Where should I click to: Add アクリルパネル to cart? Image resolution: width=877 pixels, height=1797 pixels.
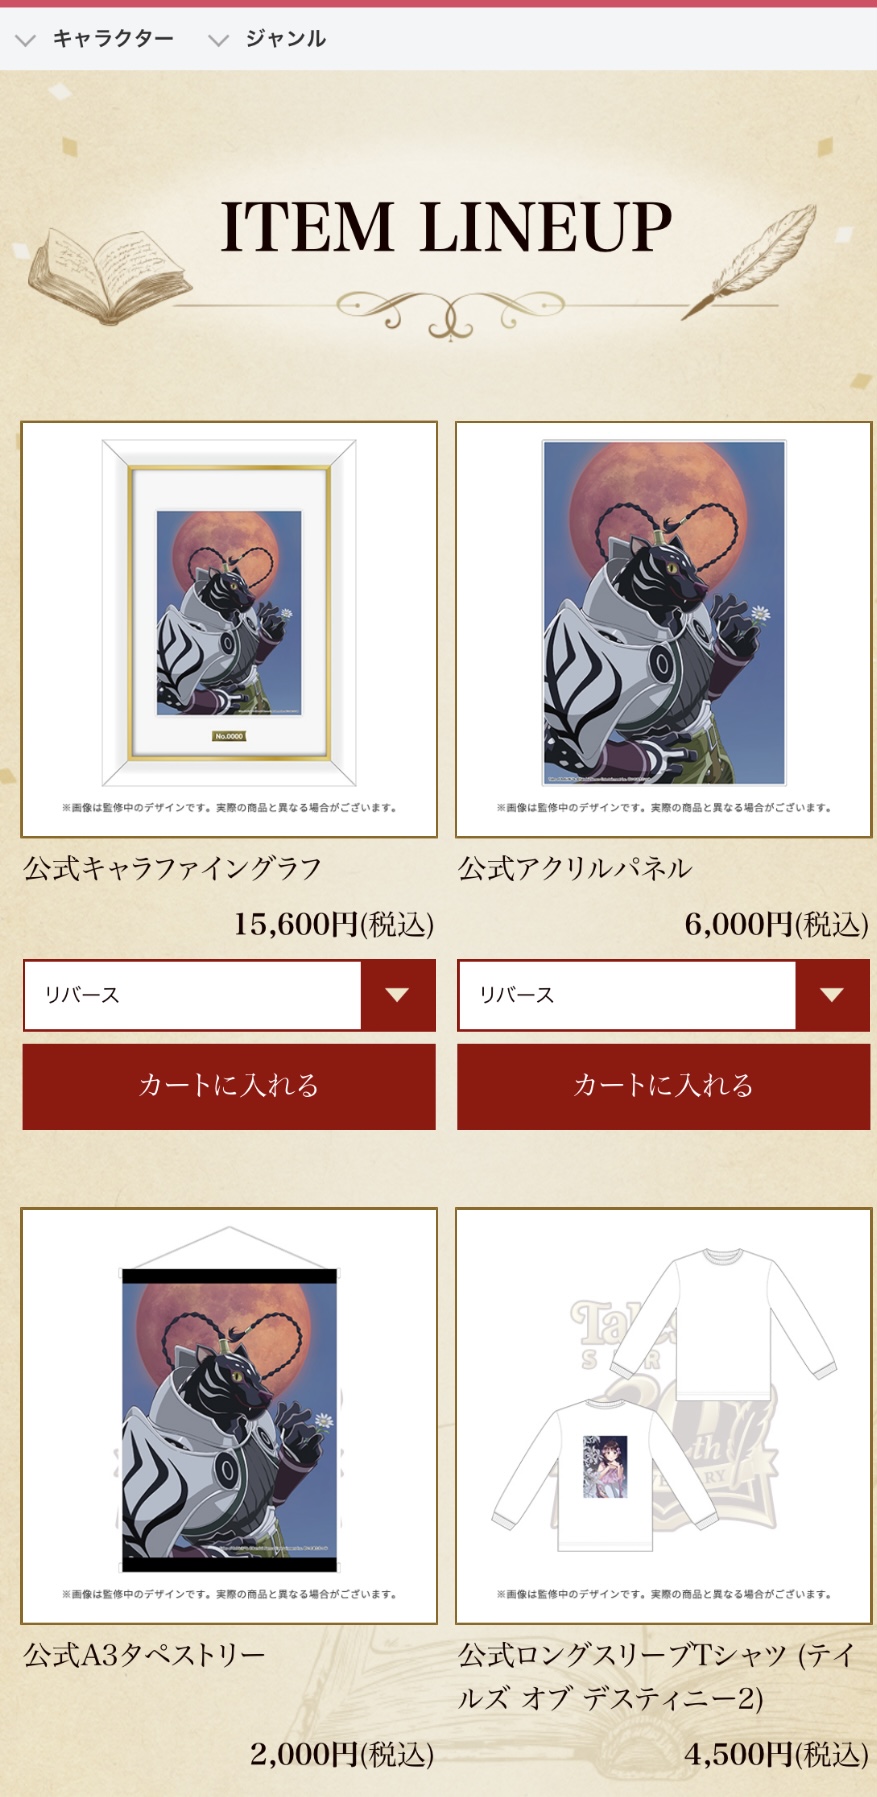click(x=664, y=1087)
